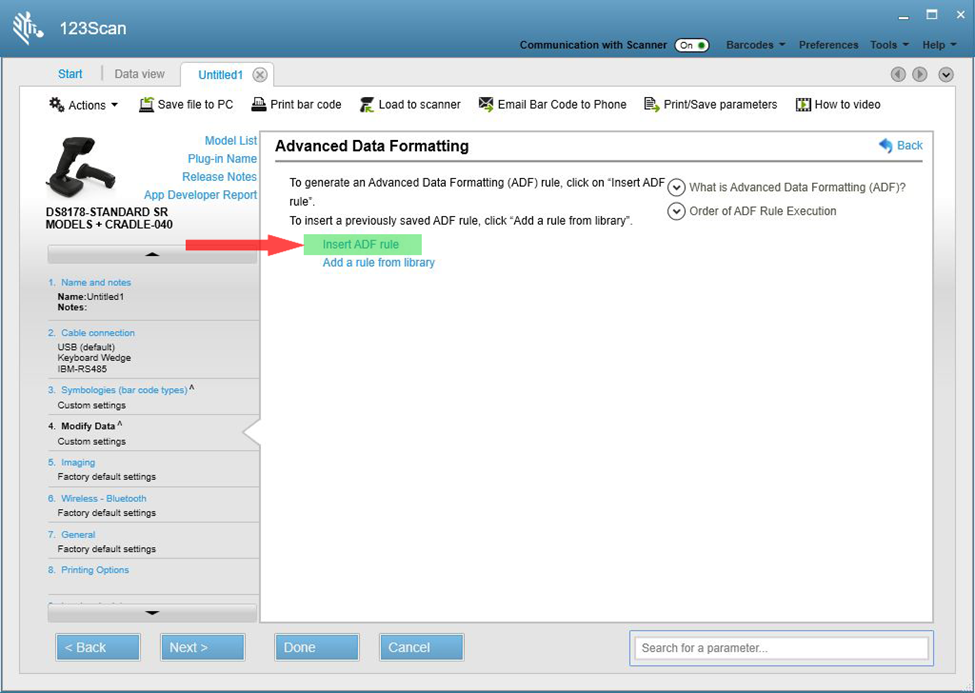
Task: Open the Actions dropdown
Action: (84, 105)
